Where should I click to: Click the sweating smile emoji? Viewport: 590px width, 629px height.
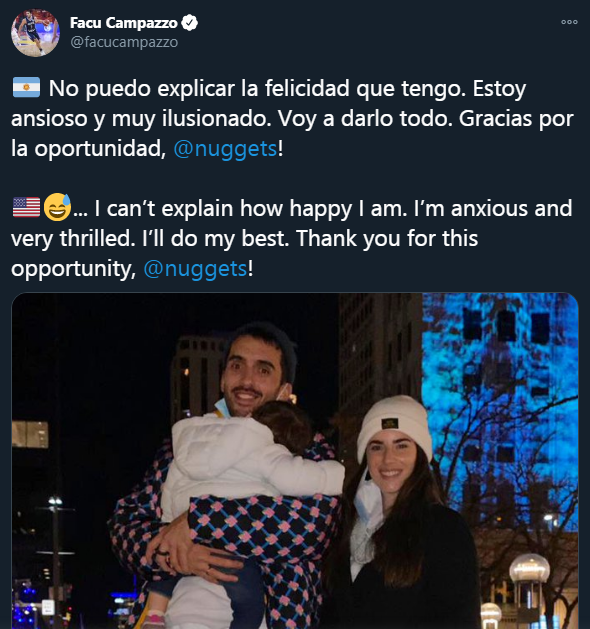57,207
